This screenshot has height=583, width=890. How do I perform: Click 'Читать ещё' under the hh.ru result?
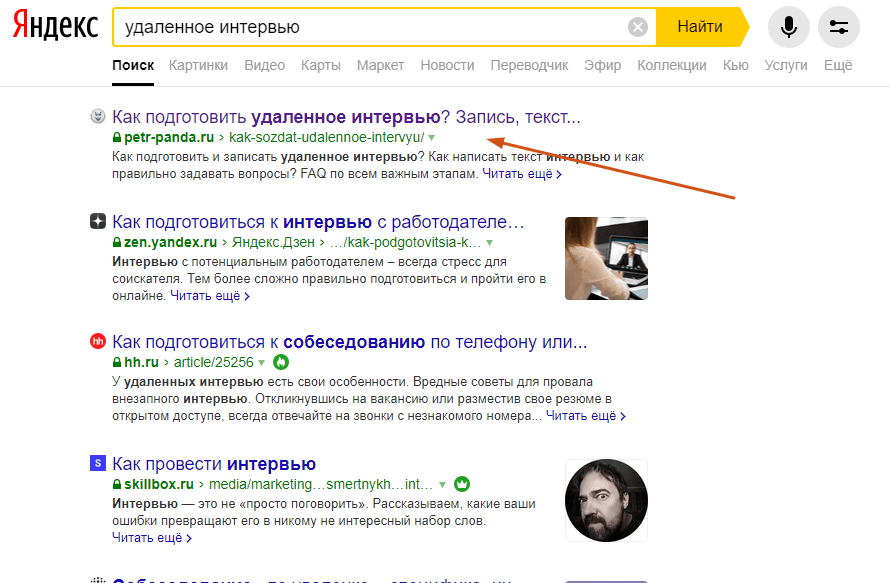tap(586, 416)
